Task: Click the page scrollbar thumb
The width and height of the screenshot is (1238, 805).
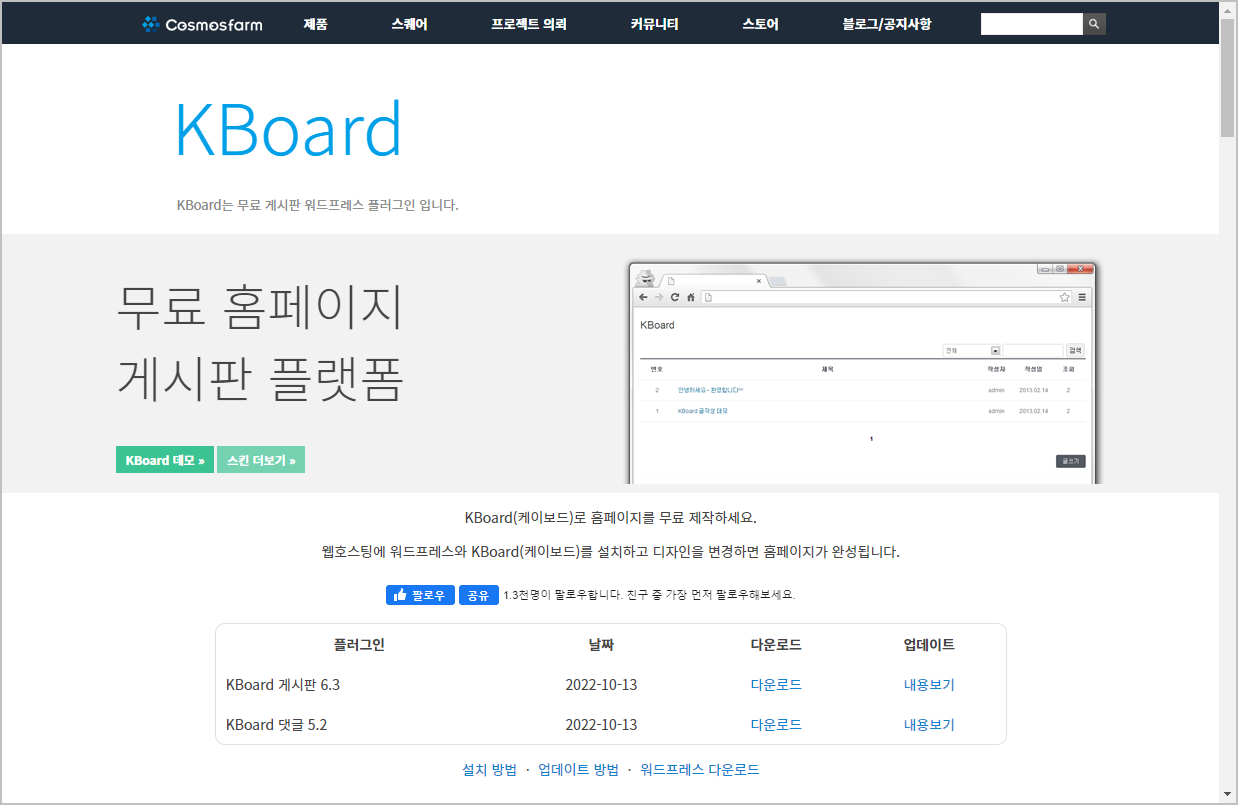Action: click(1228, 77)
